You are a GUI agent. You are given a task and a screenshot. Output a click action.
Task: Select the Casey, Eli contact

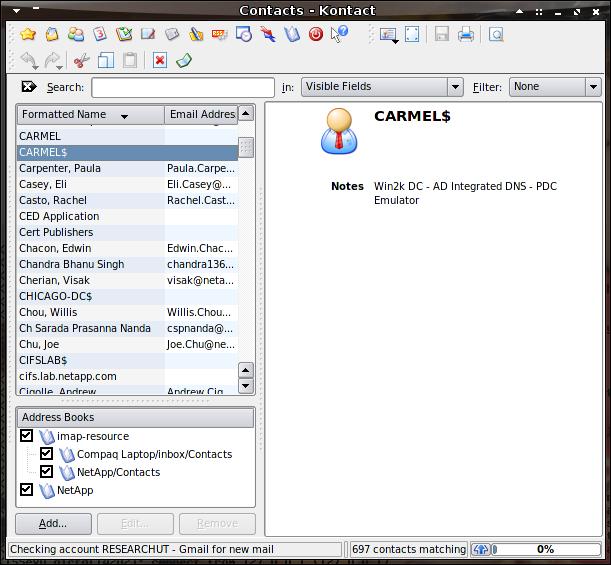(x=127, y=184)
